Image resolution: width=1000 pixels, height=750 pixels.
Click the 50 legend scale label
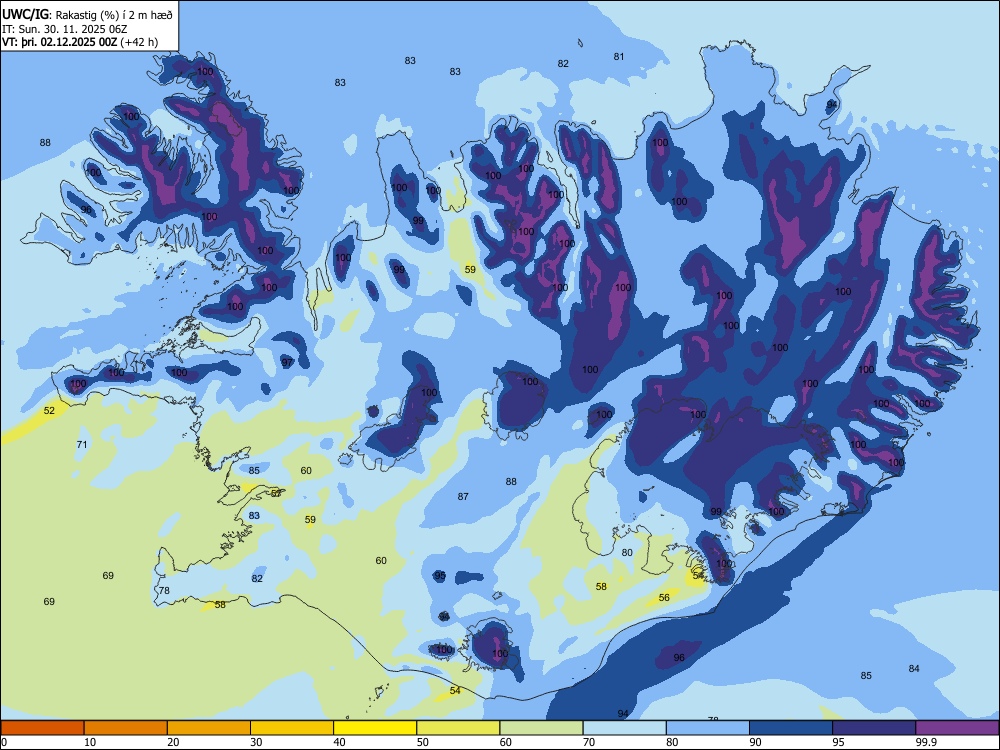point(422,742)
